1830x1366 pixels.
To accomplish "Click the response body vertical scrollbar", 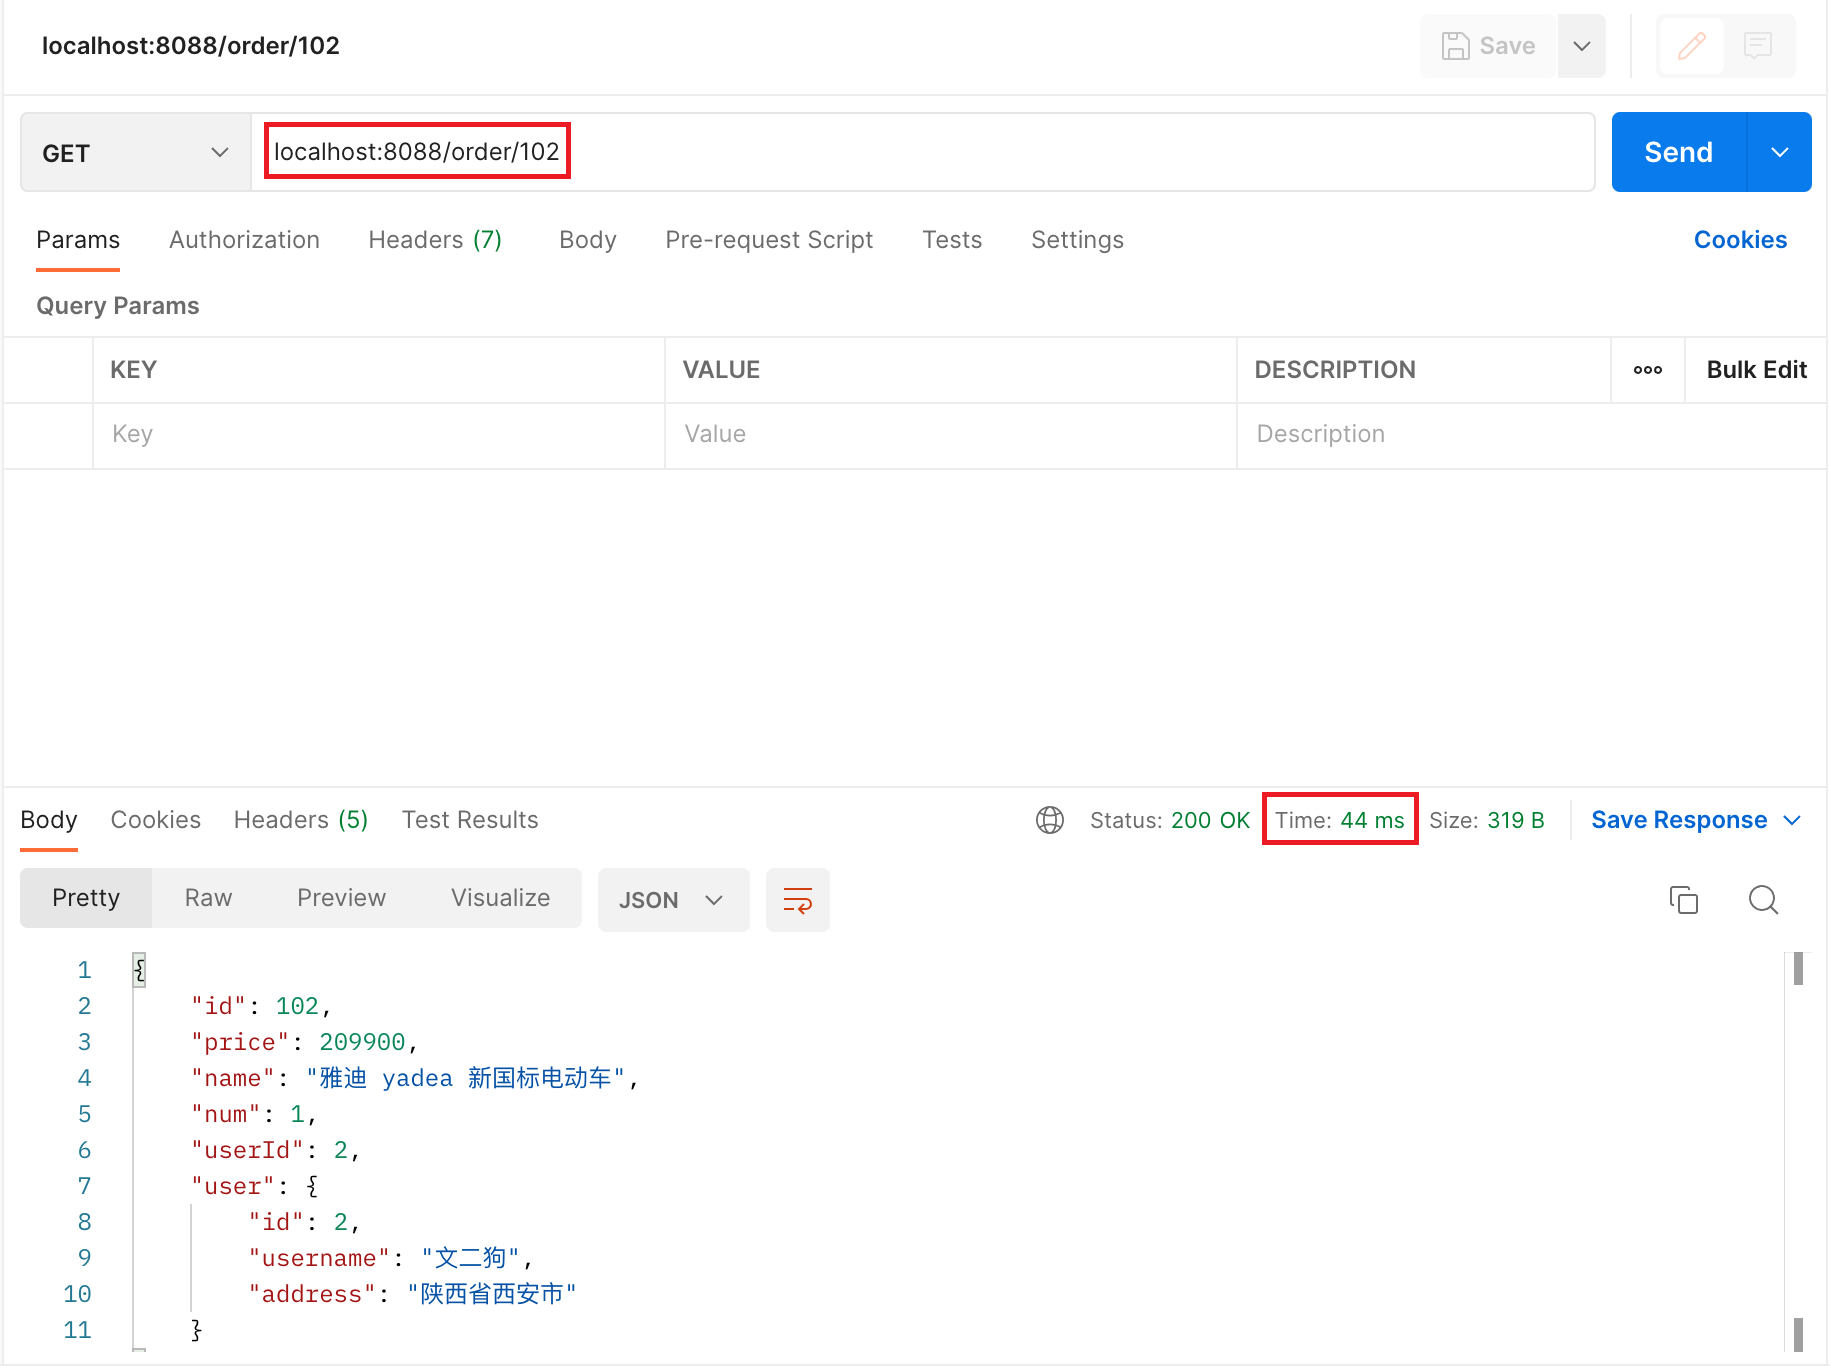I will click(1798, 1150).
